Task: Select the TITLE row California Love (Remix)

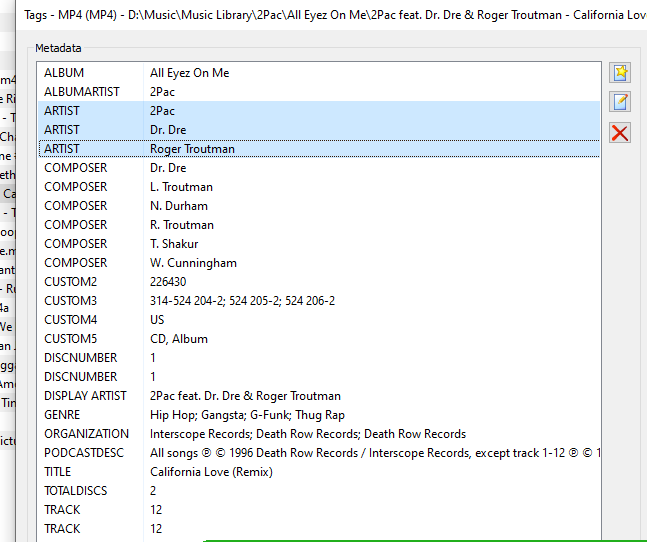Action: (x=319, y=472)
